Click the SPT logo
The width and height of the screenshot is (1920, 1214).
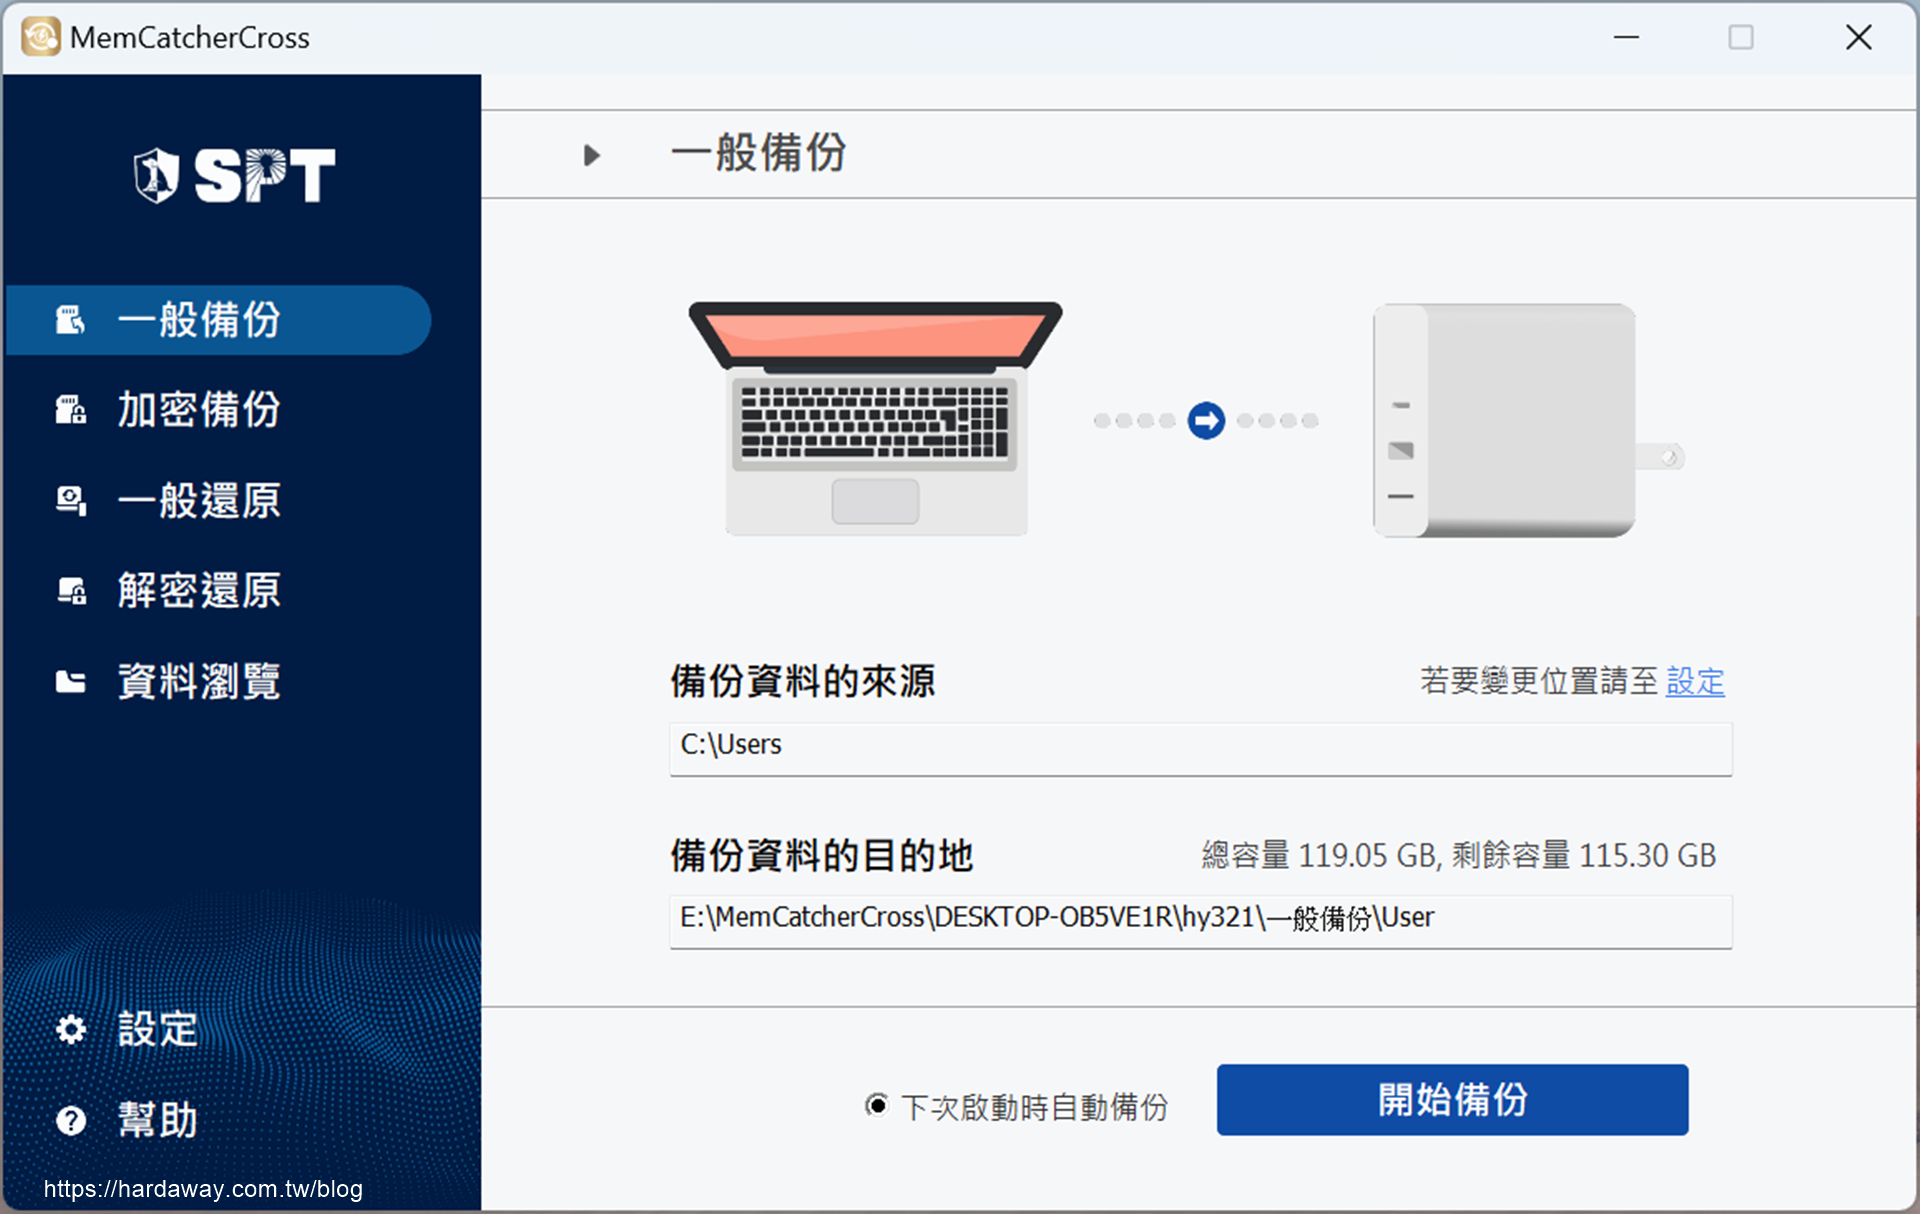(235, 176)
